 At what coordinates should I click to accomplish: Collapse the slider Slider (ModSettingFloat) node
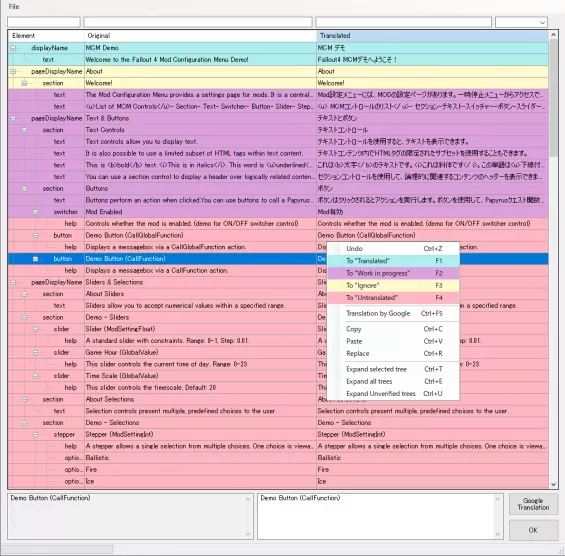point(35,329)
